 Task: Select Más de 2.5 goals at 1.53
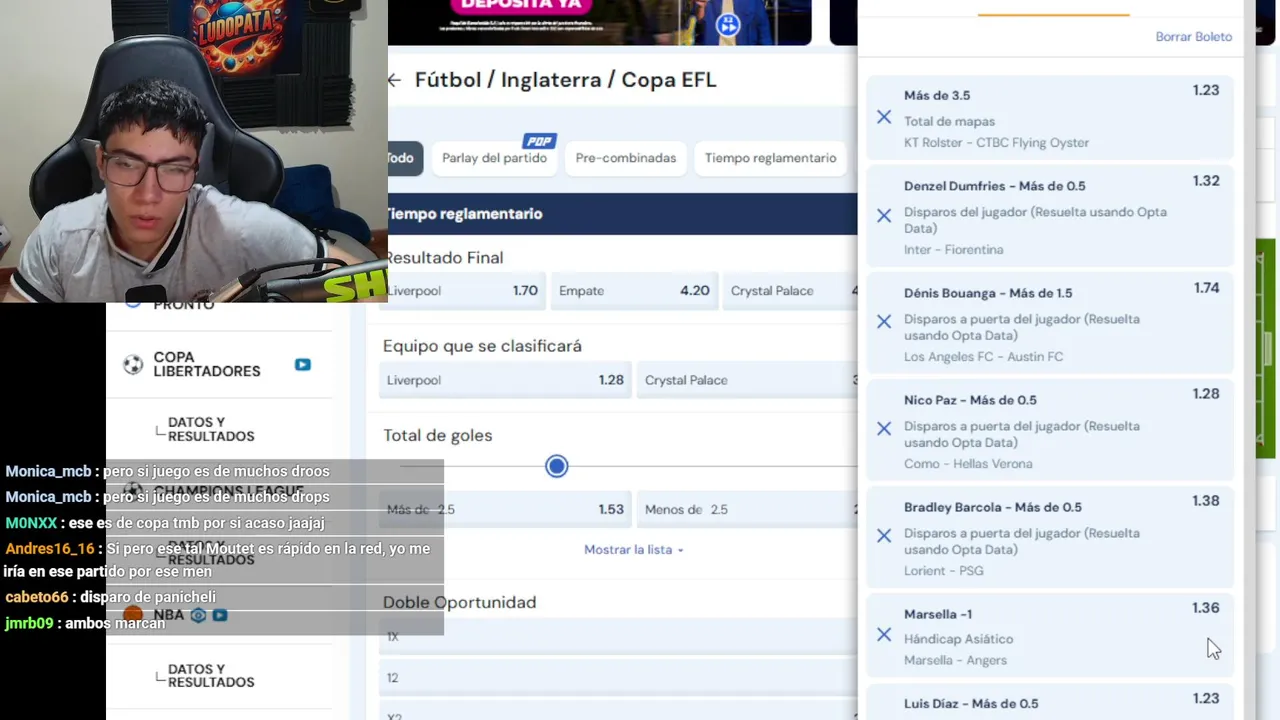pos(505,510)
